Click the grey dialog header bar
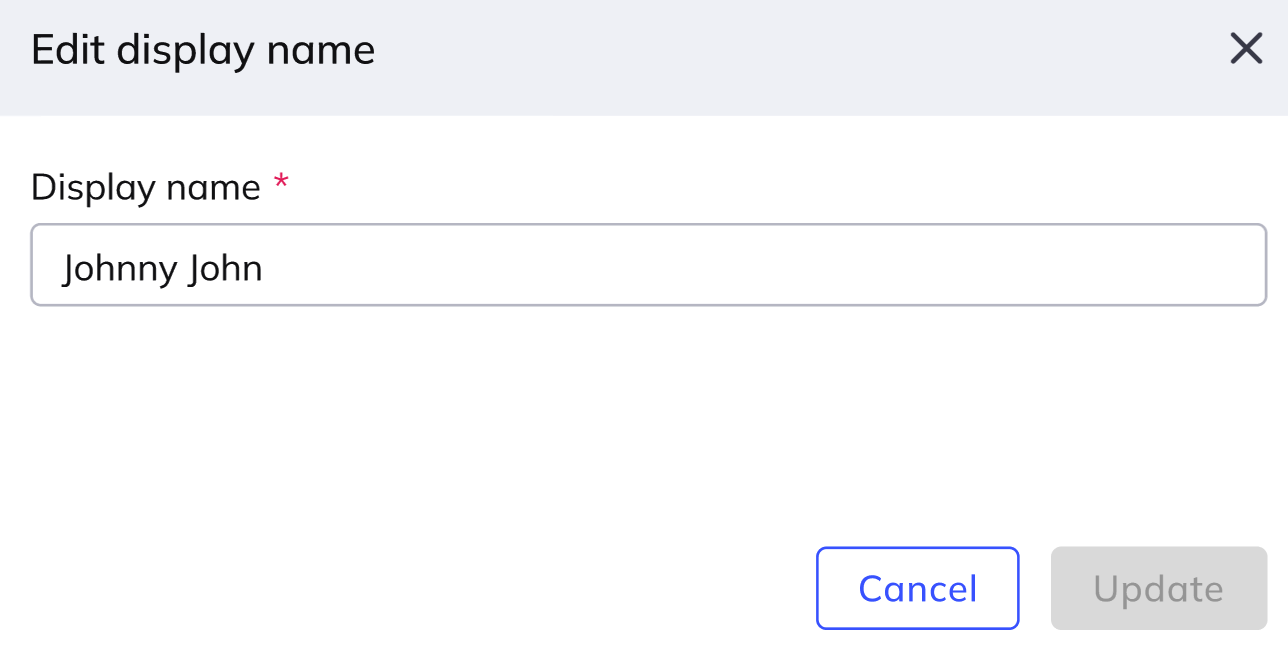Screen dimensions: 1288x655 point(700,55)
